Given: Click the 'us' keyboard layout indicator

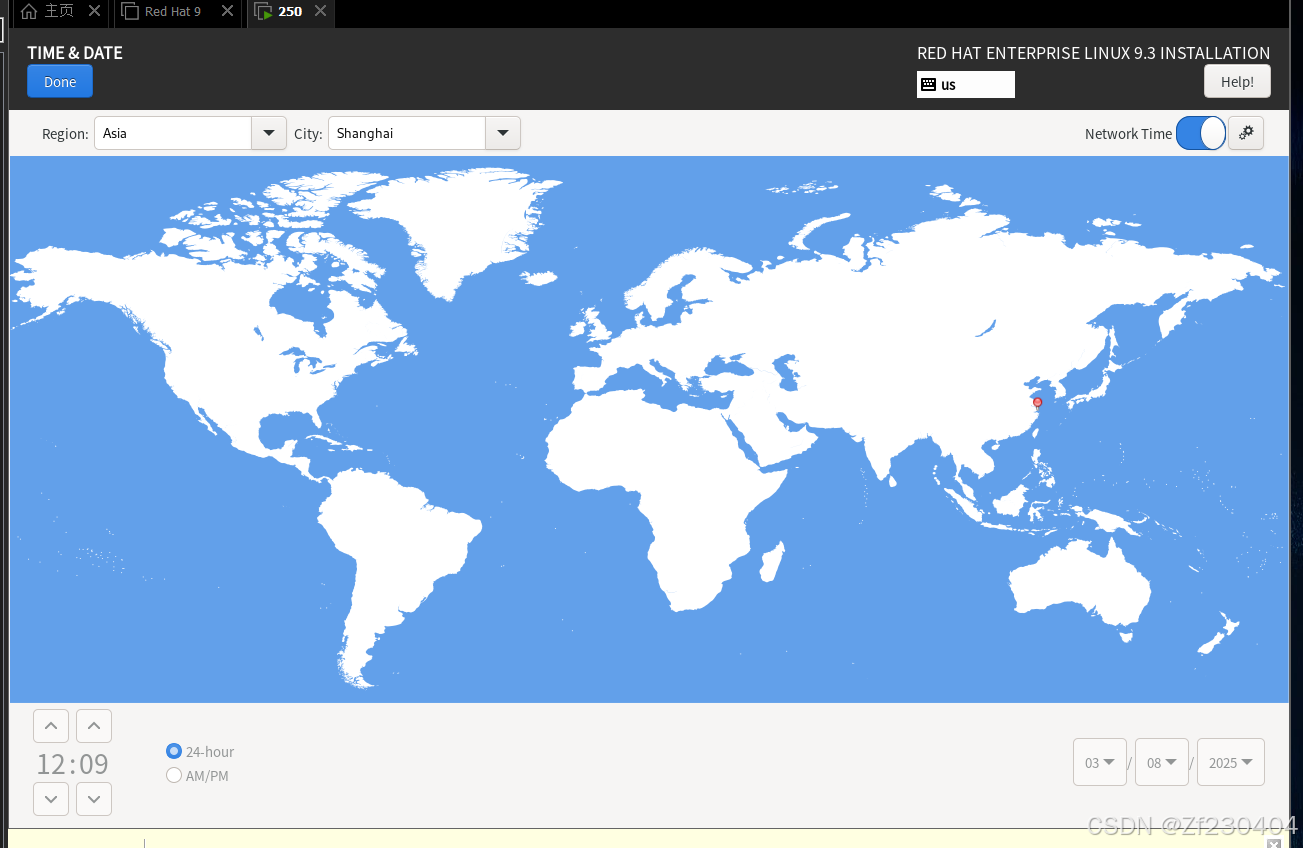Looking at the screenshot, I should [x=966, y=85].
